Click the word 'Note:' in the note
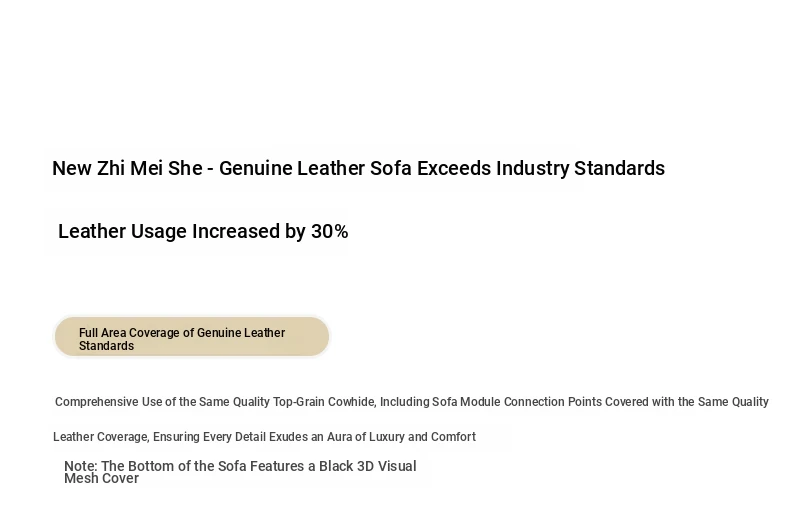 pos(81,466)
